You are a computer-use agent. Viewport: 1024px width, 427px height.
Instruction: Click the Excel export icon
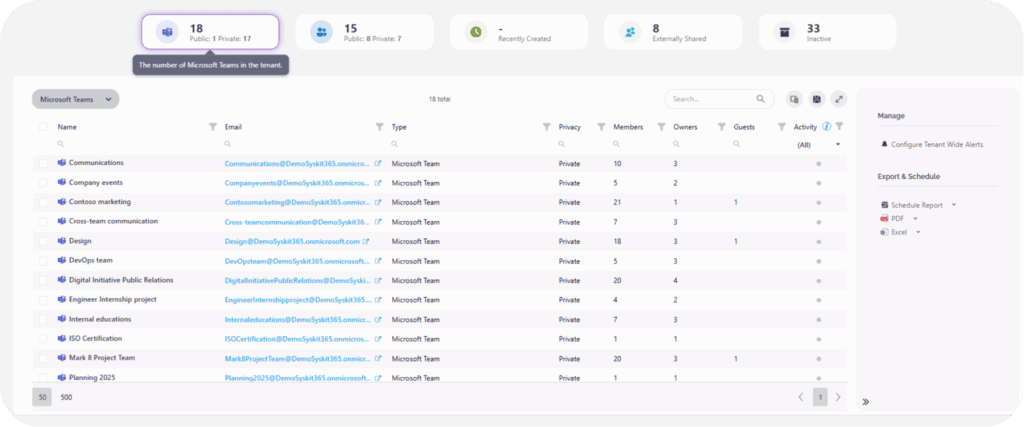coord(884,232)
